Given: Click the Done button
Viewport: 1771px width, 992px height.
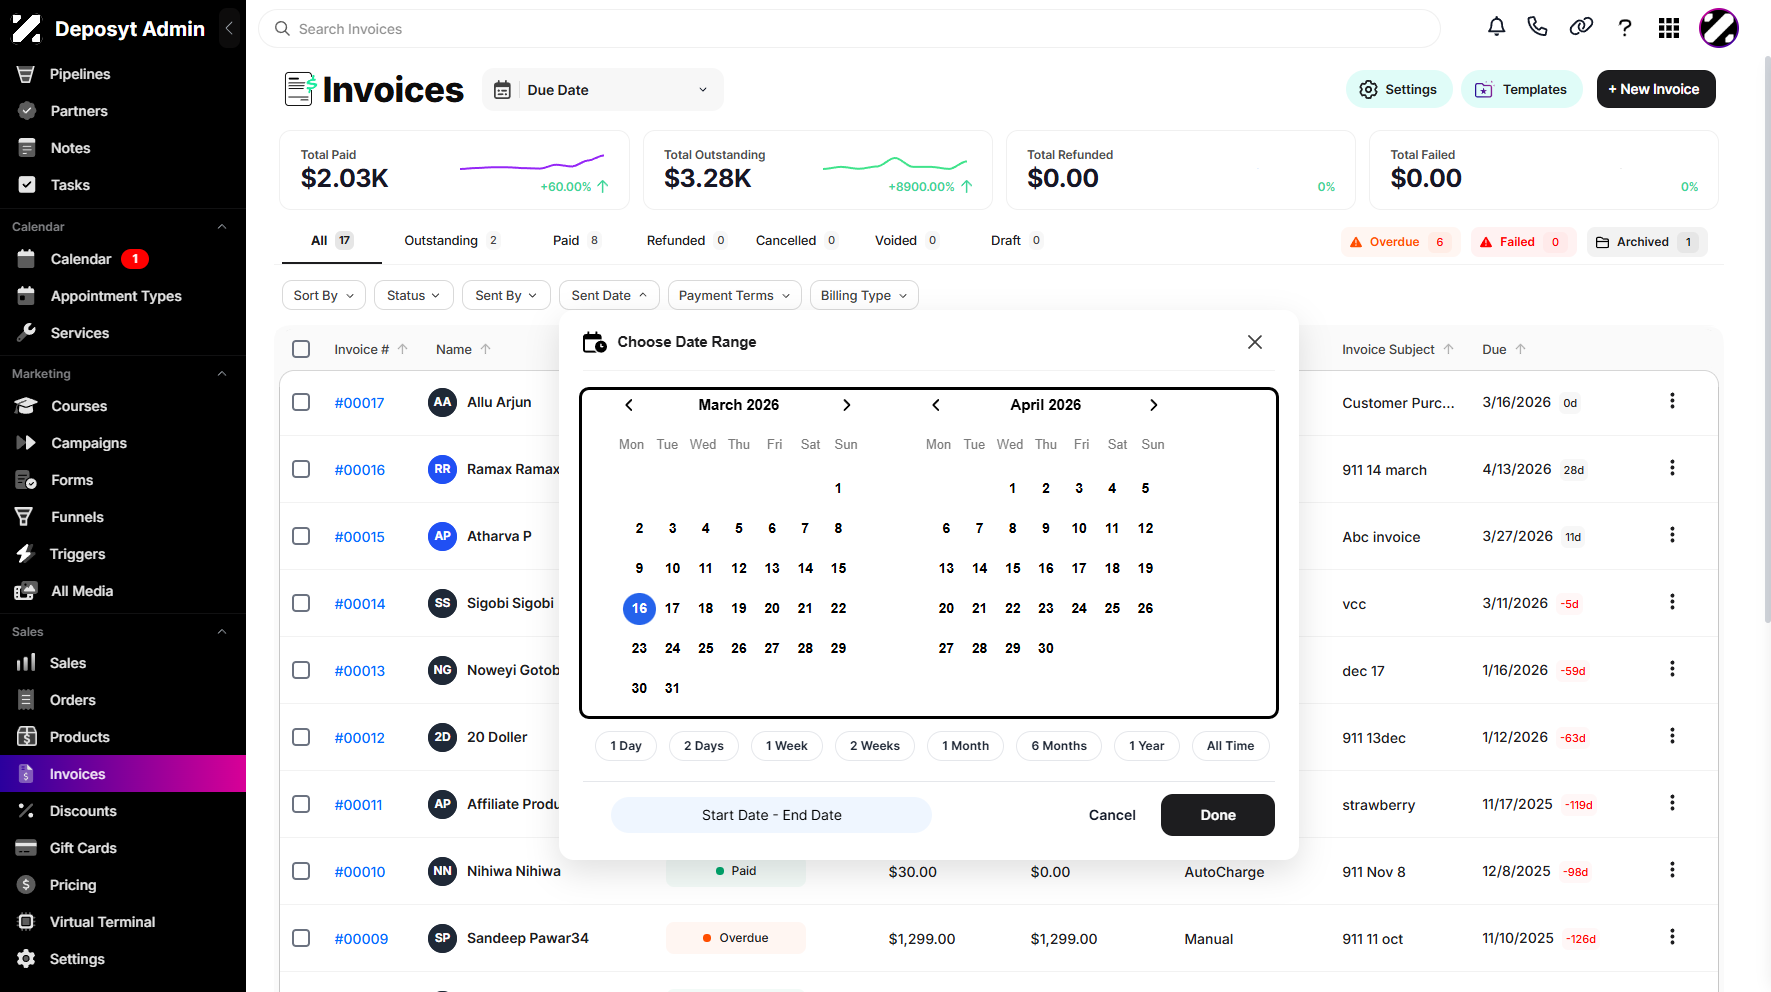Looking at the screenshot, I should [1218, 815].
